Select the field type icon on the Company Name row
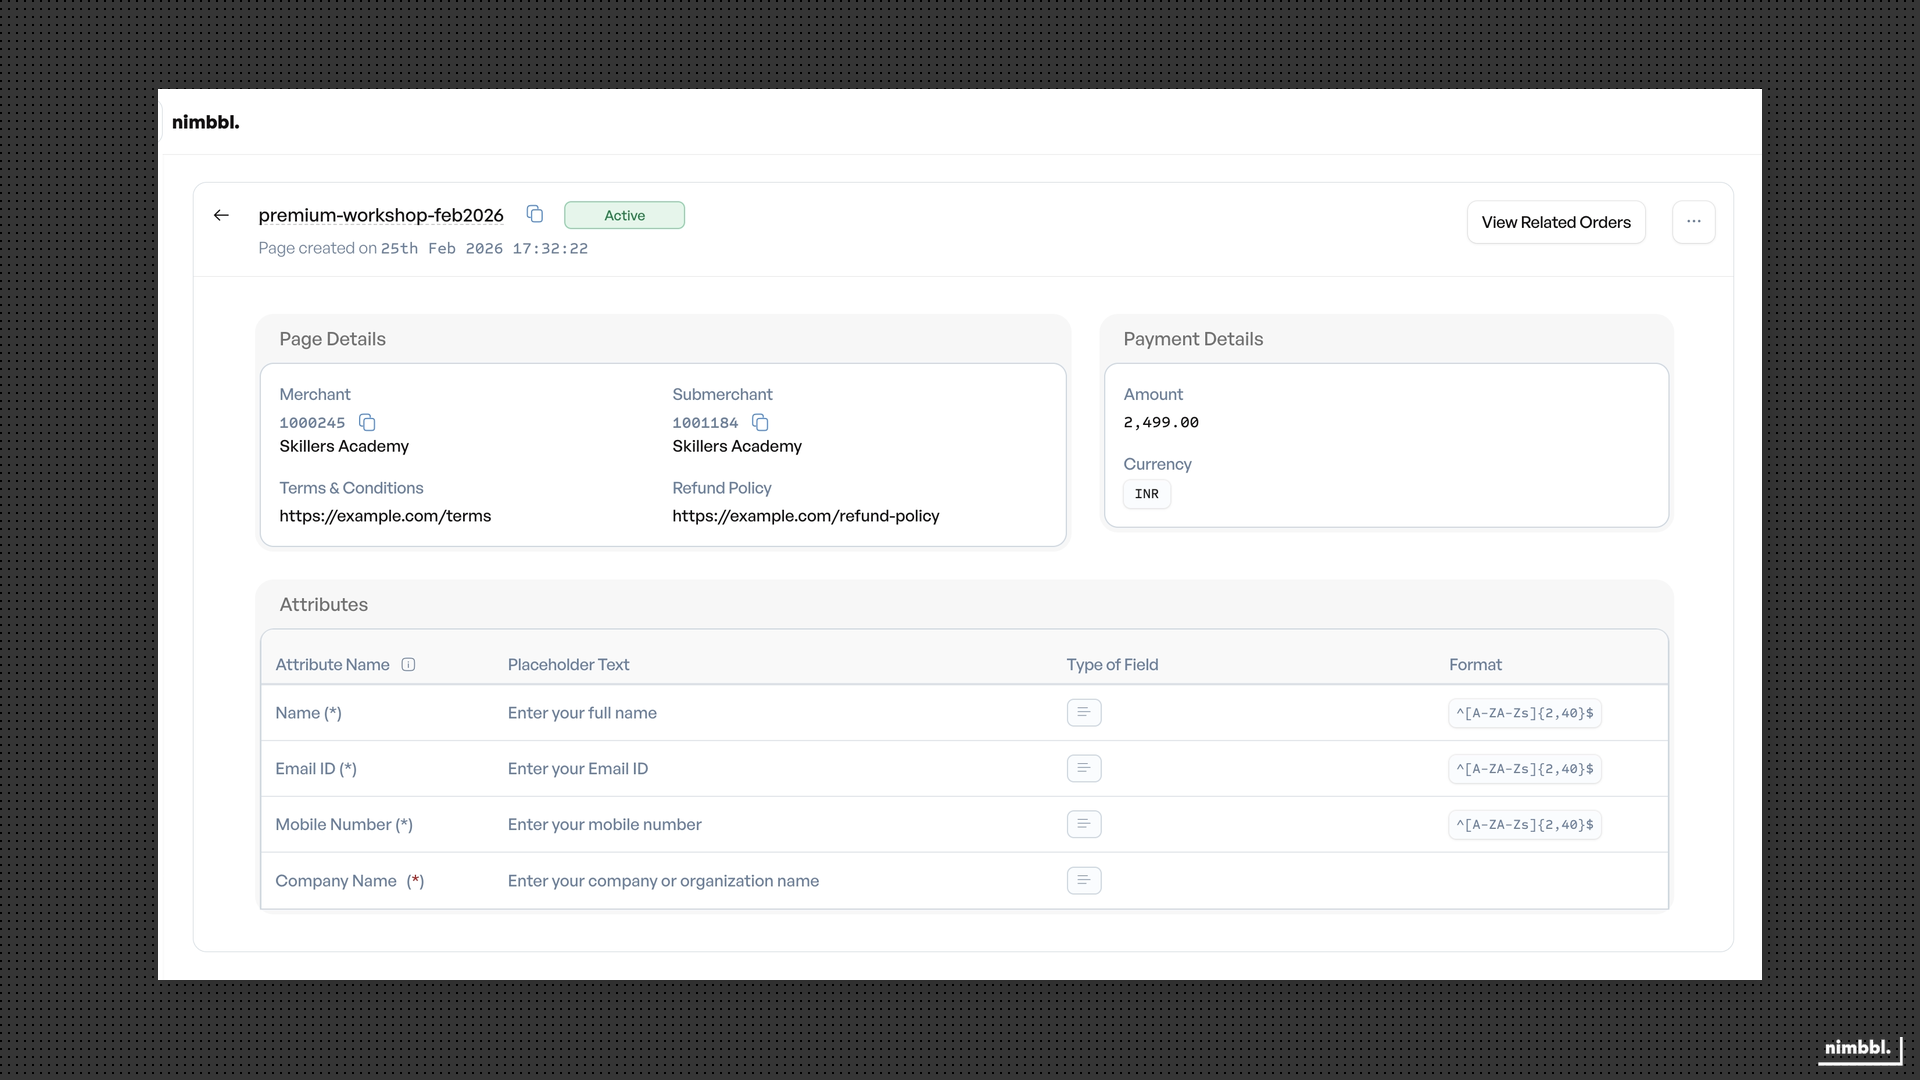This screenshot has width=1920, height=1080. (1084, 880)
